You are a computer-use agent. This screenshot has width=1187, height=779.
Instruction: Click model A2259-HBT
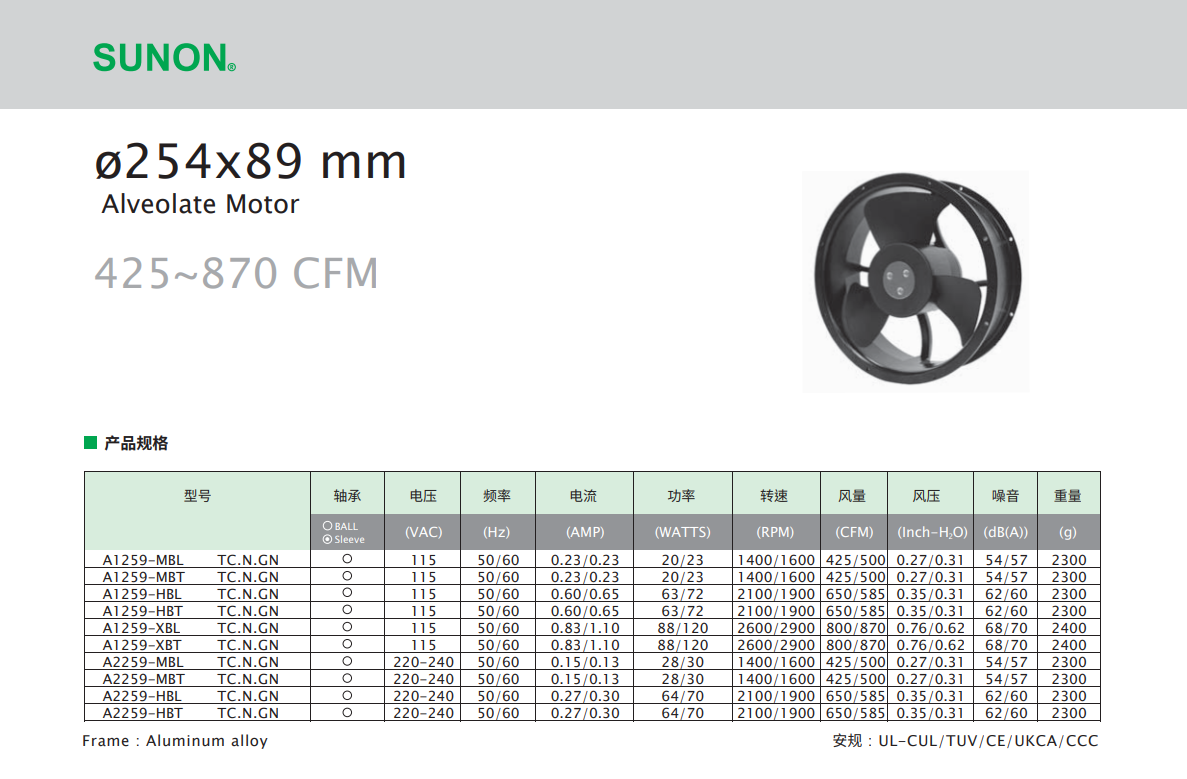click(x=142, y=713)
